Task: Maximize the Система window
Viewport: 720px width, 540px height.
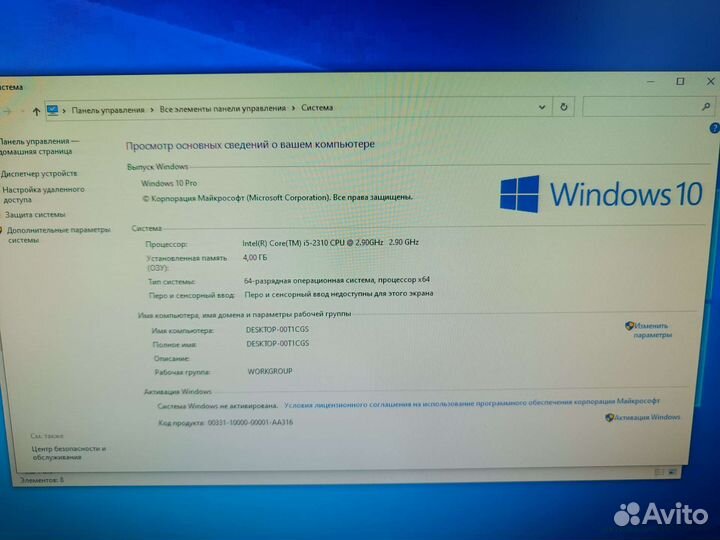Action: tap(680, 81)
